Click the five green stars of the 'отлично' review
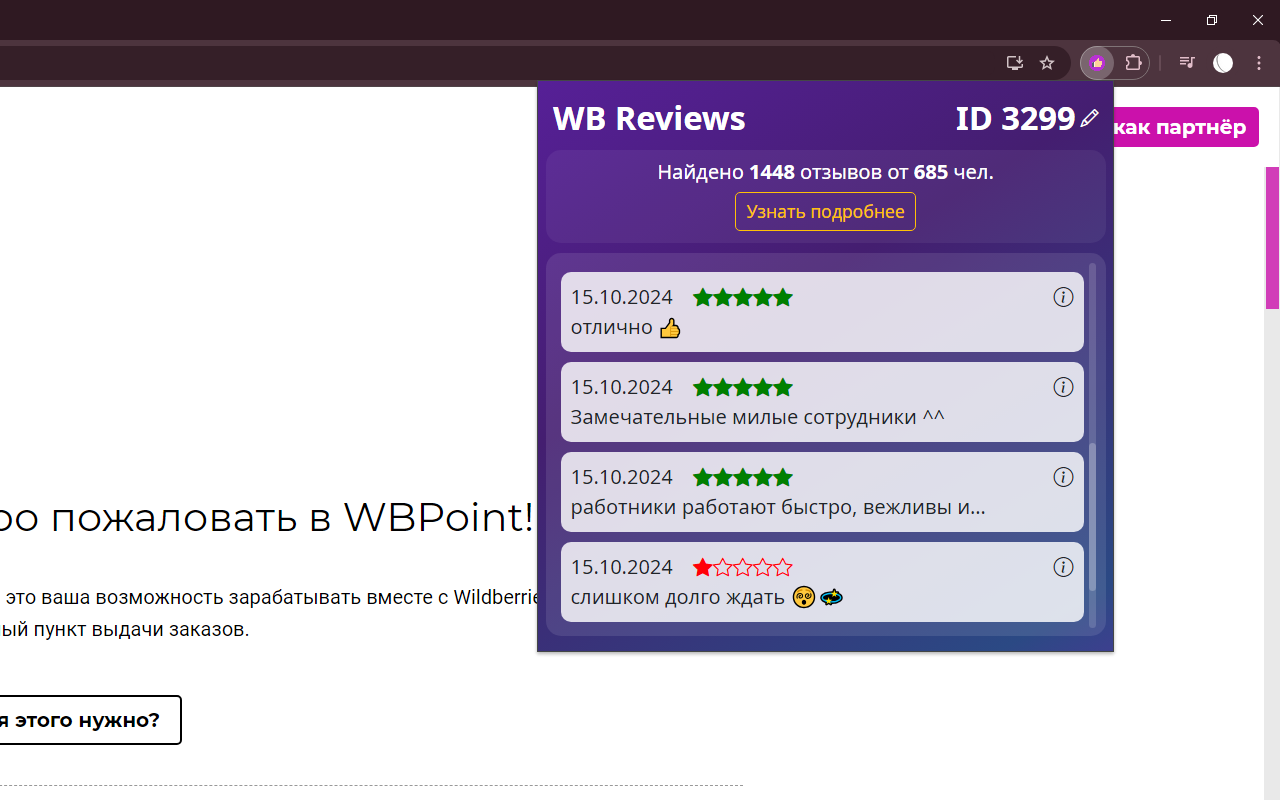Viewport: 1280px width, 800px height. coord(742,297)
